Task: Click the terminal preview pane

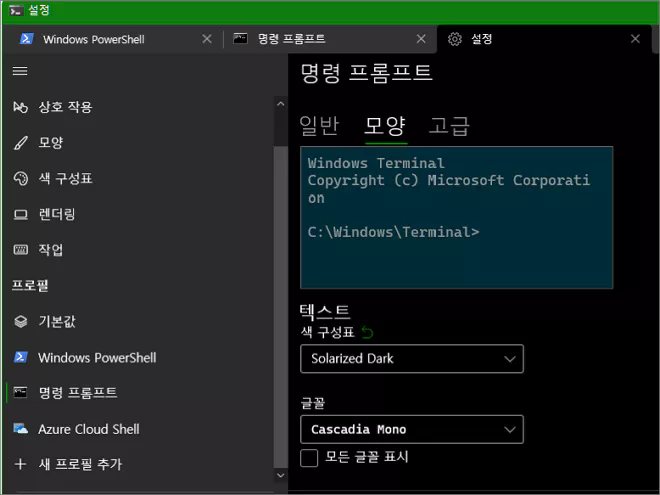Action: [x=456, y=217]
